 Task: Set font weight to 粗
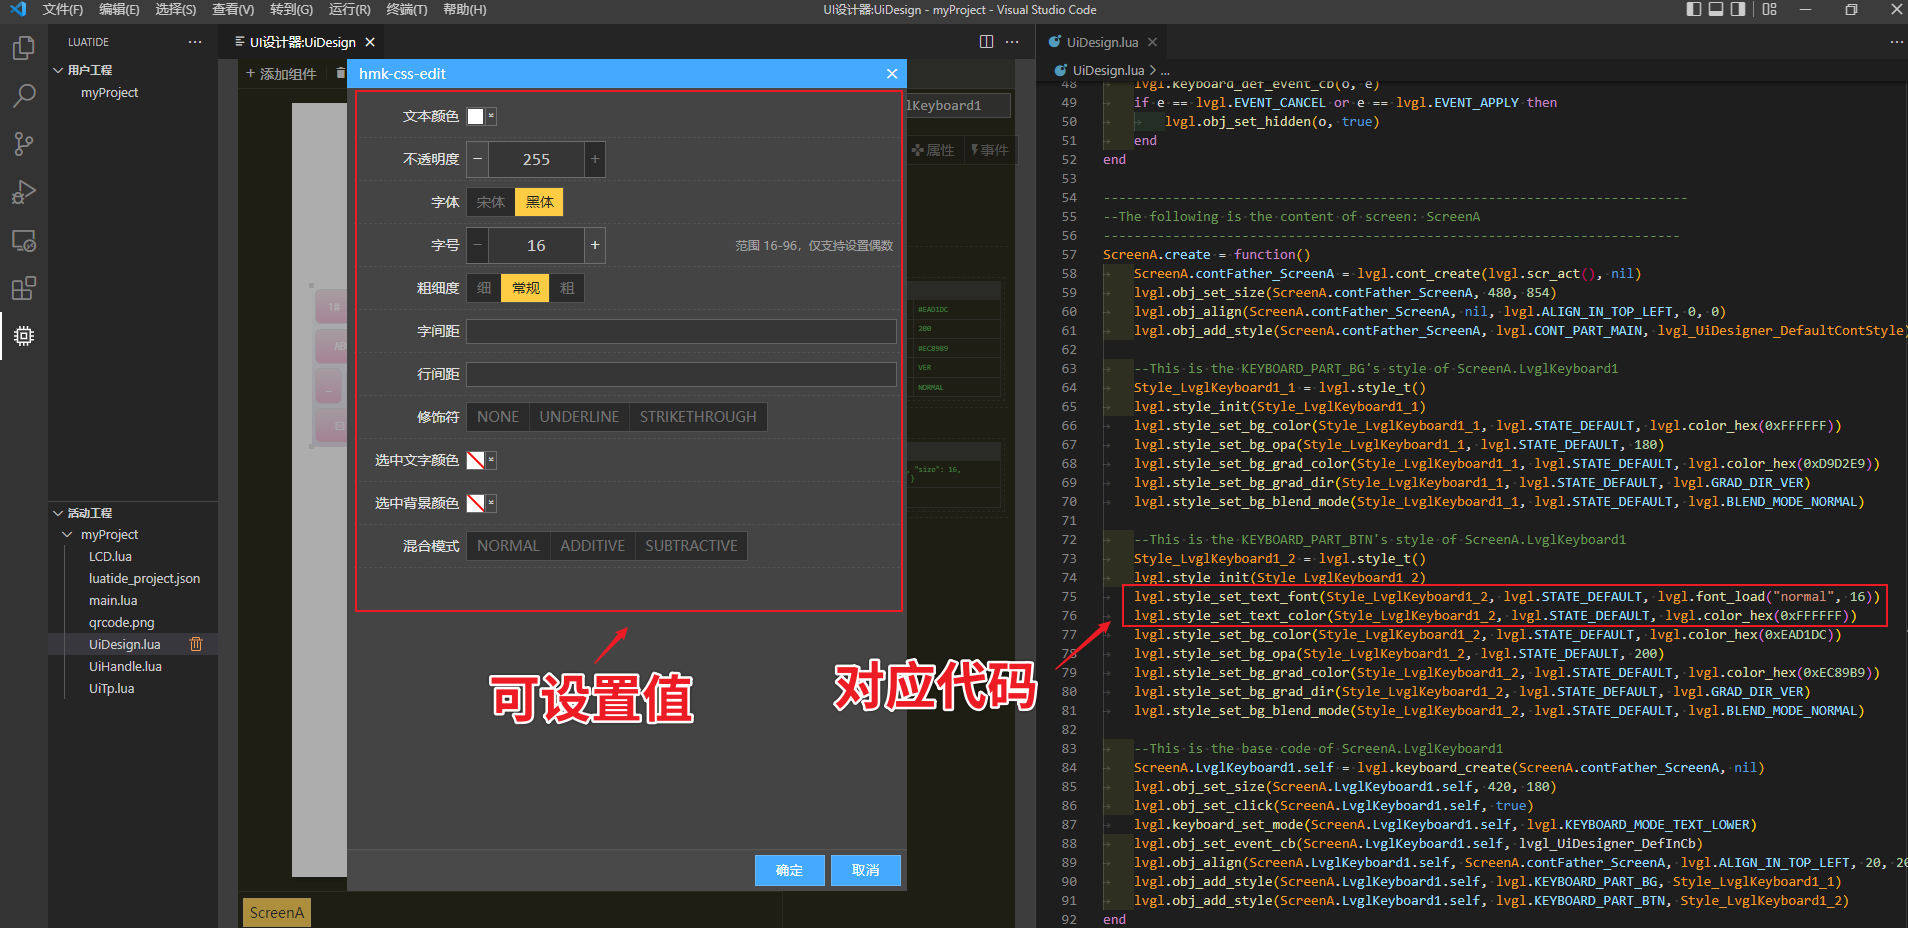pos(567,288)
